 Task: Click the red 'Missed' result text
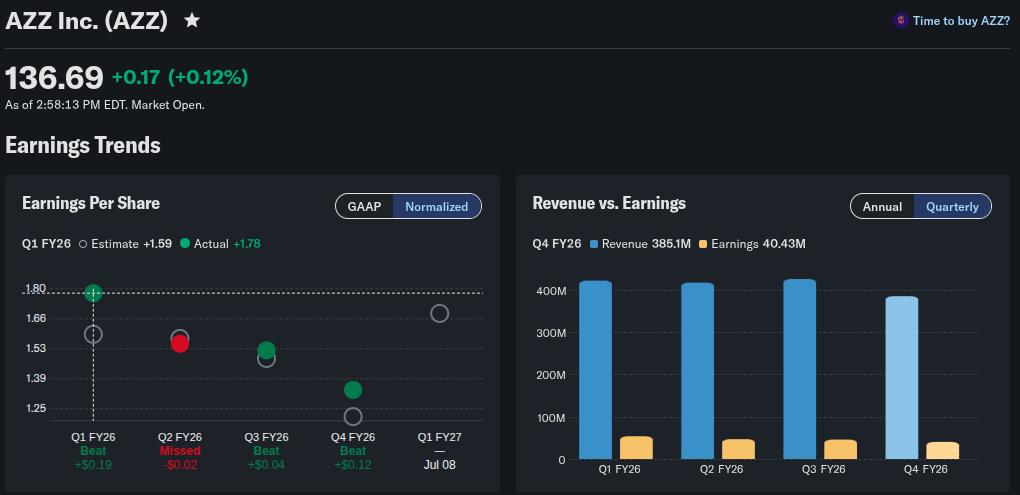[x=180, y=451]
